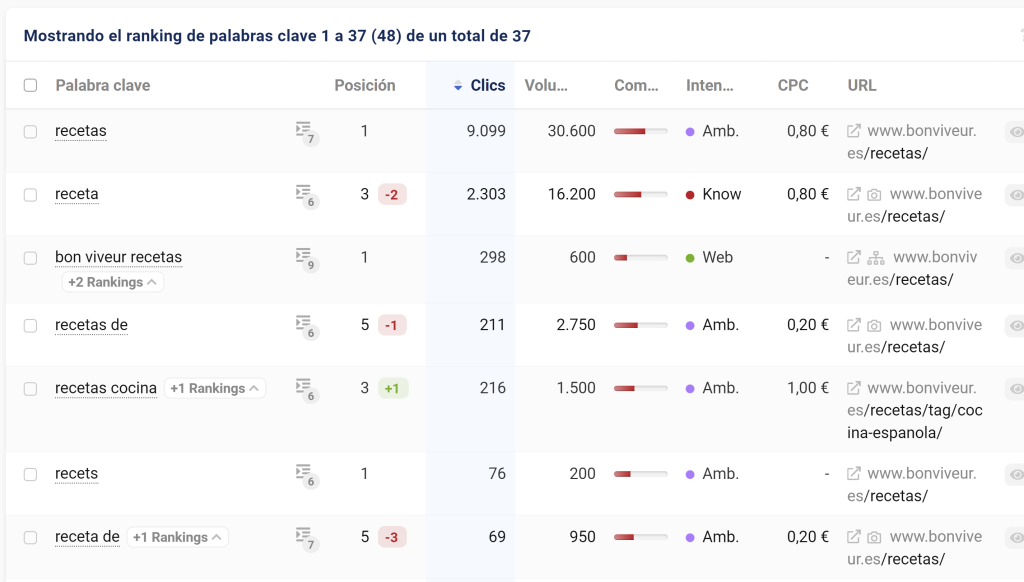The width and height of the screenshot is (1024, 582).
Task: Sort by Posición column header
Action: (364, 86)
